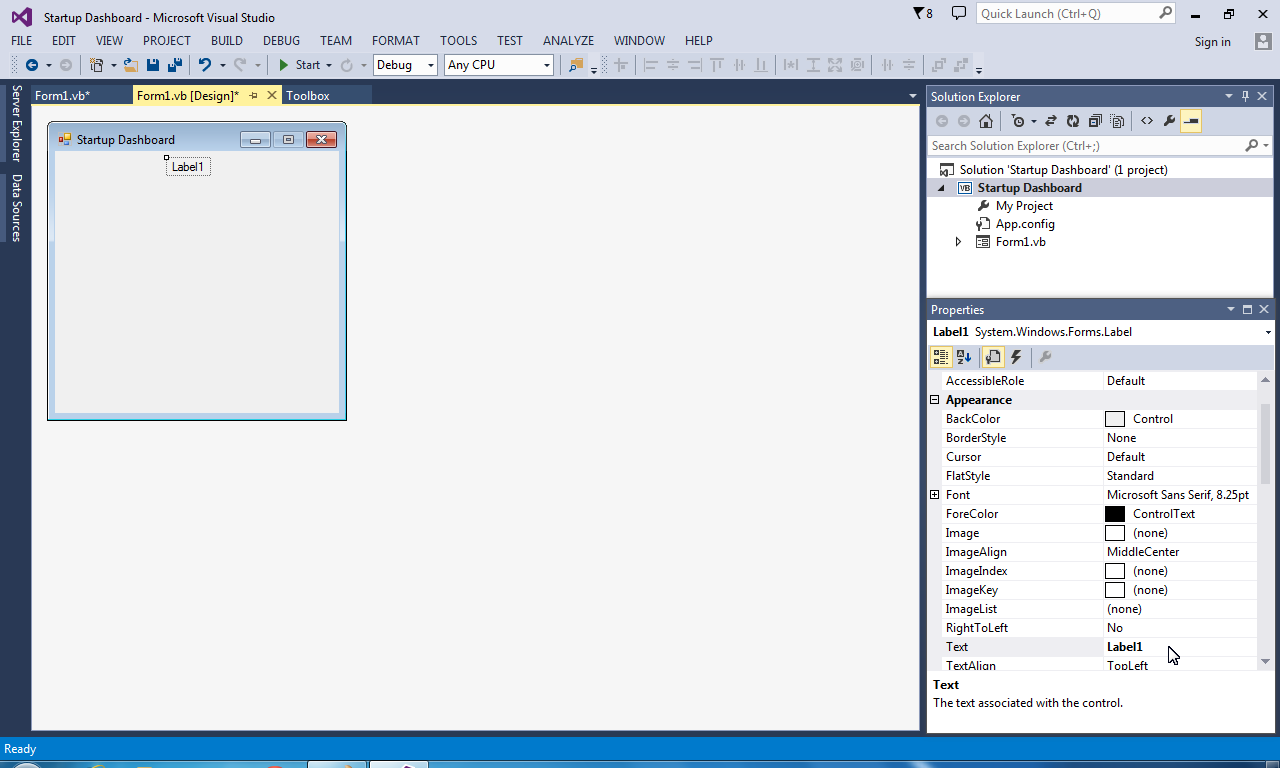This screenshot has height=768, width=1281.
Task: Click the ForeColor ControlText black swatch
Action: [1115, 514]
